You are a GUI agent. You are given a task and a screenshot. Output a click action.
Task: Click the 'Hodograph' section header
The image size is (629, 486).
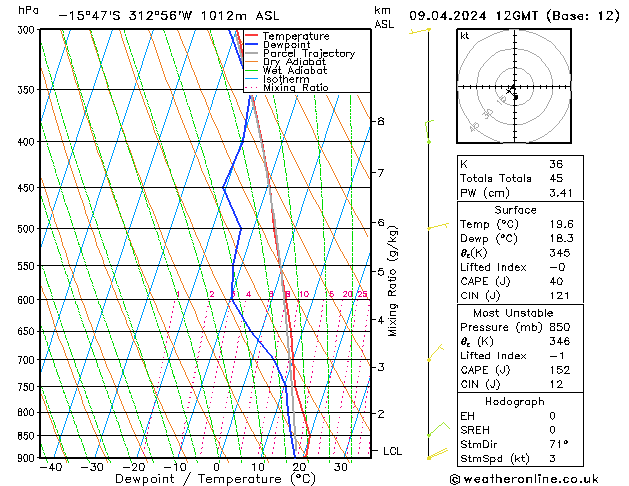(x=515, y=402)
